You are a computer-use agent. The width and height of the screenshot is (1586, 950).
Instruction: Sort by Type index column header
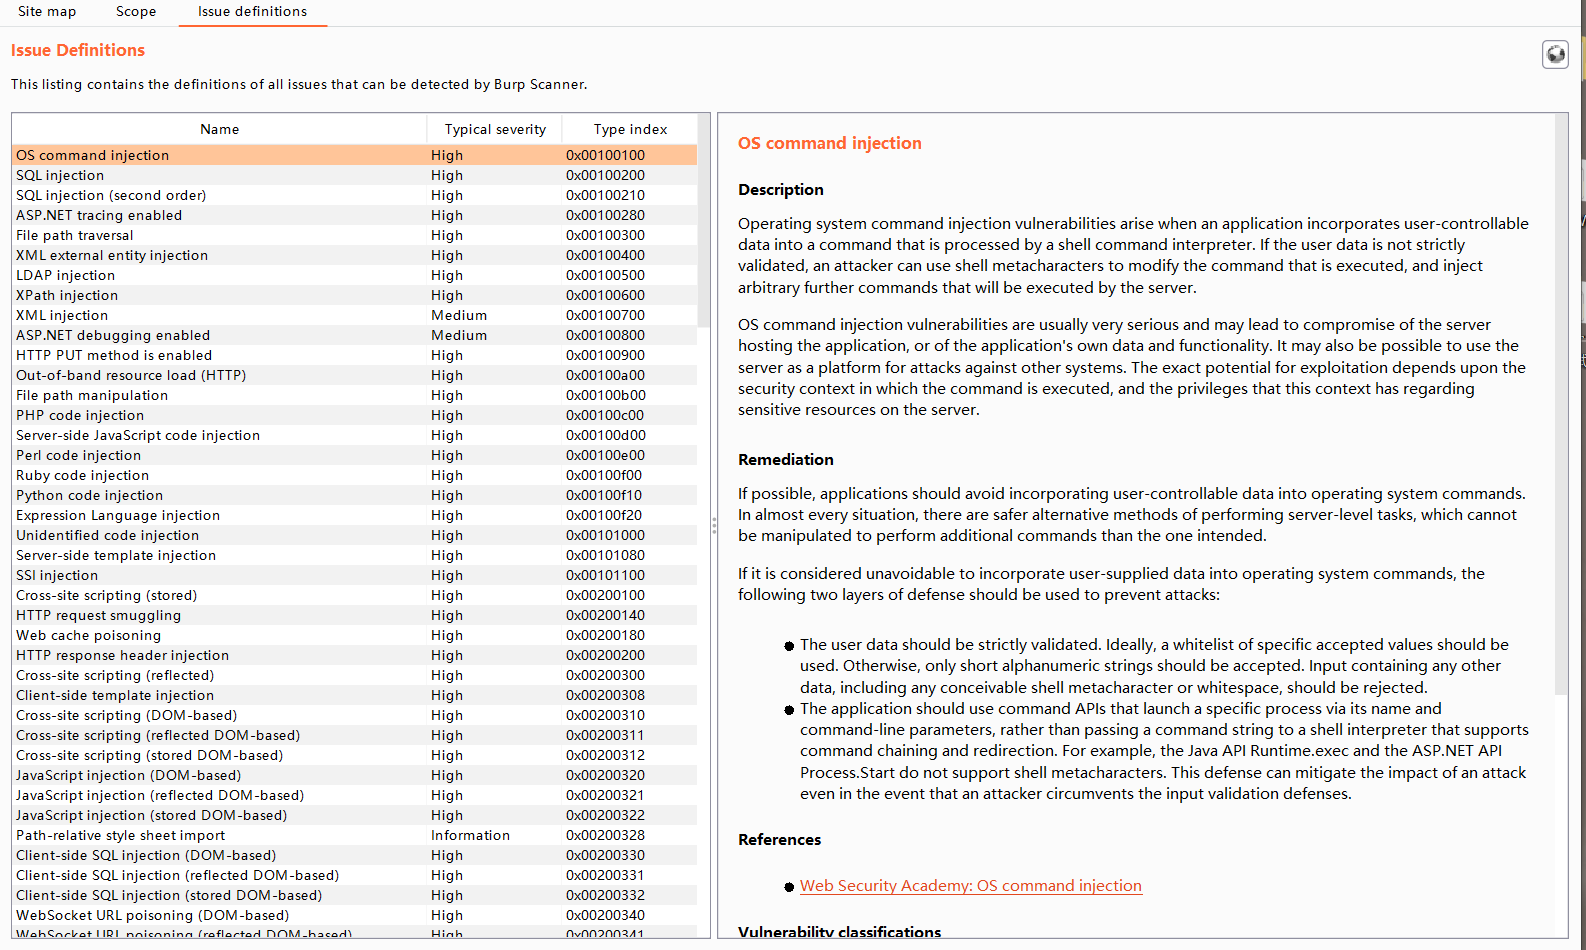630,129
